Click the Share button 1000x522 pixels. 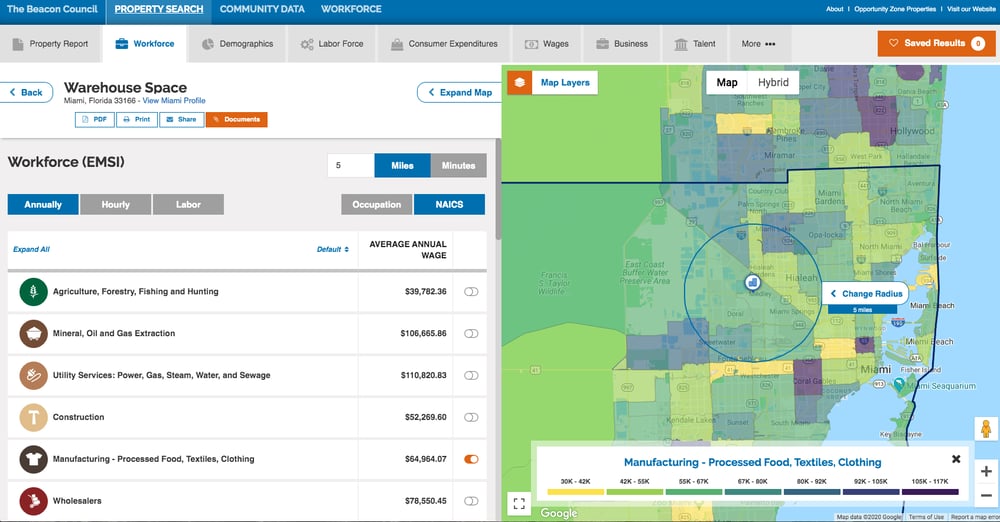coord(182,119)
